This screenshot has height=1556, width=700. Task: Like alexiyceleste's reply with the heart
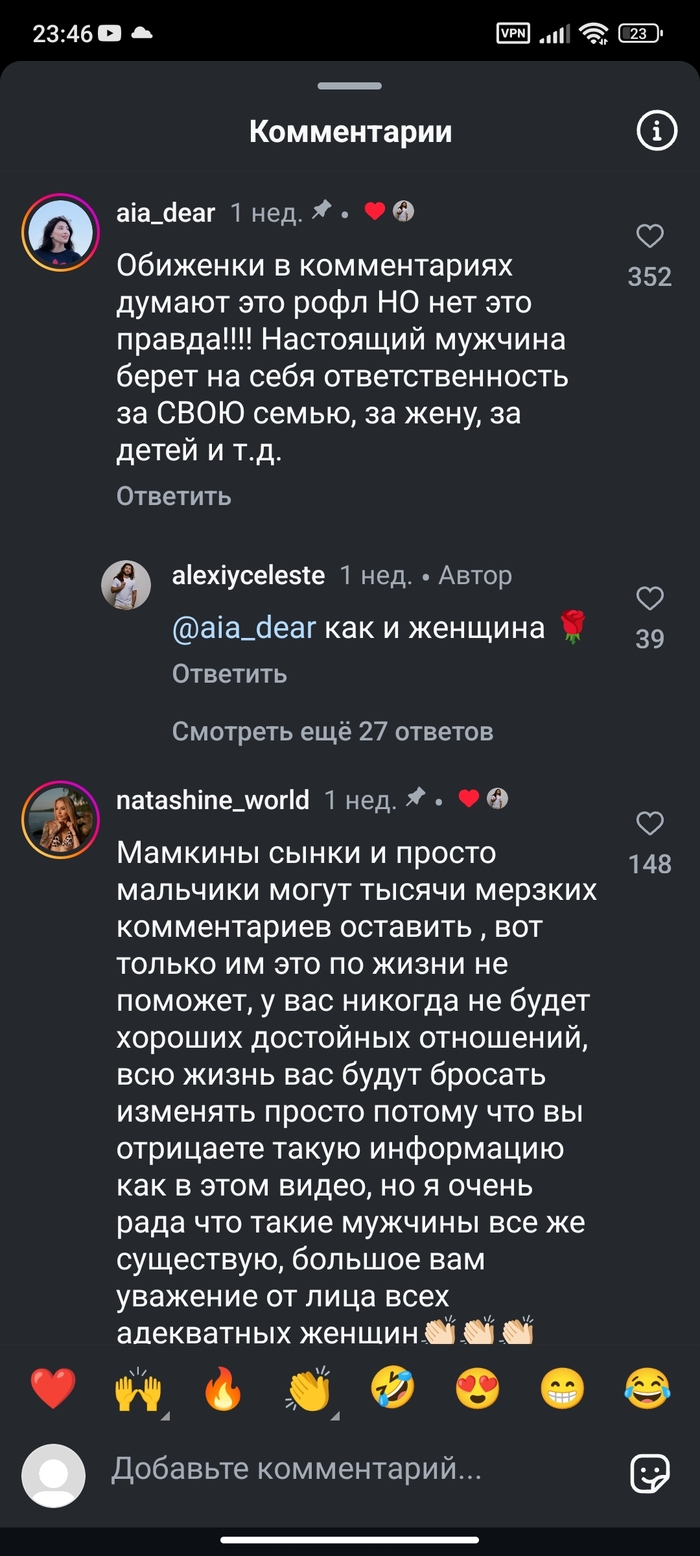[650, 599]
